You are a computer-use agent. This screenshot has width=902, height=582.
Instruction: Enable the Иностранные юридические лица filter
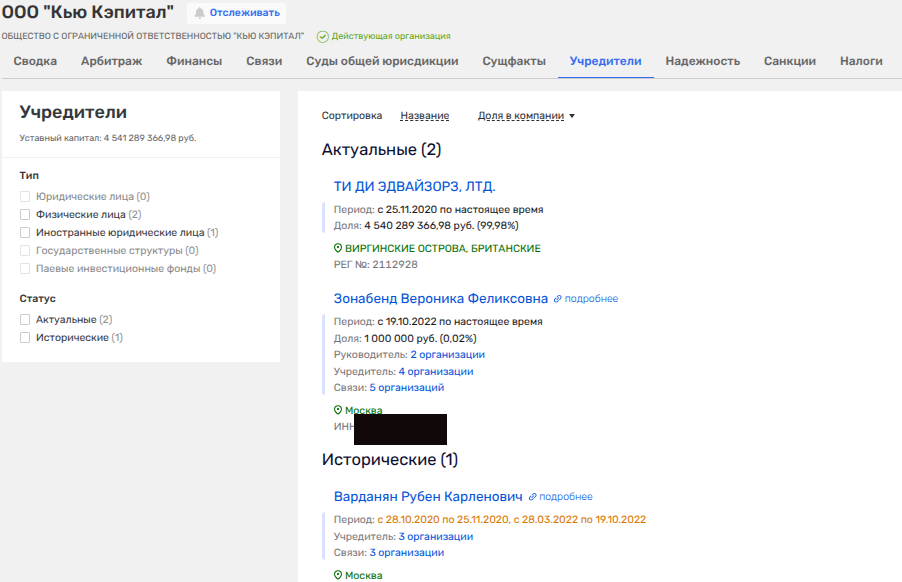[25, 232]
